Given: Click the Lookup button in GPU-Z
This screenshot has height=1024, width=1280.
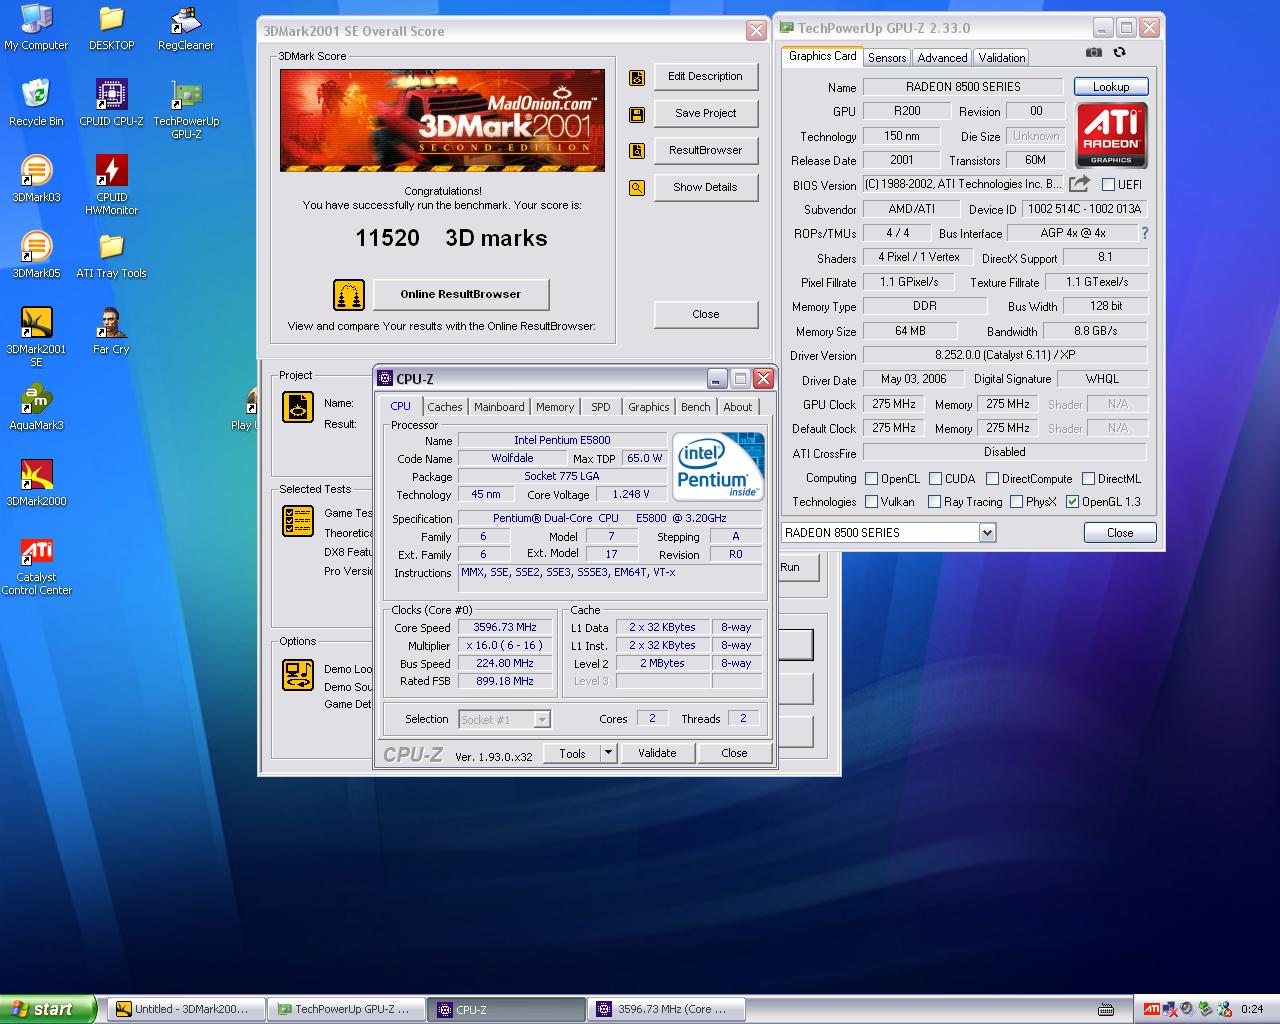Looking at the screenshot, I should [1111, 87].
